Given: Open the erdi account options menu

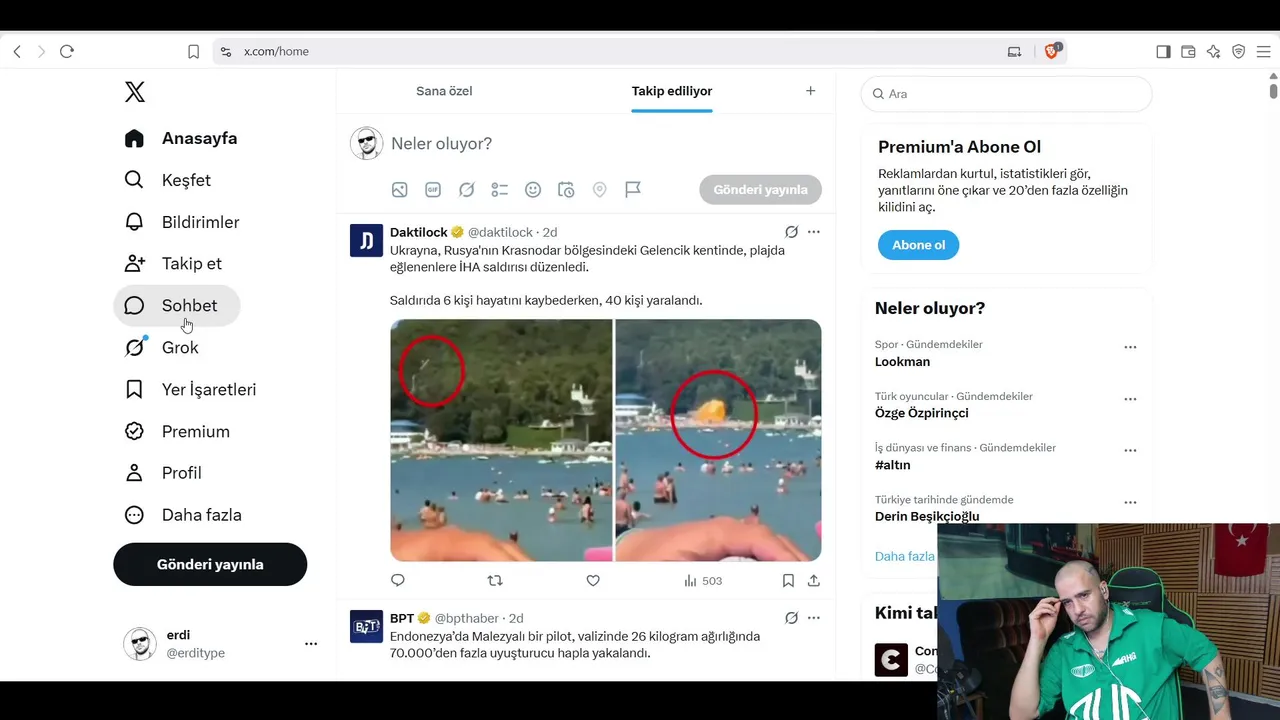Looking at the screenshot, I should [311, 644].
